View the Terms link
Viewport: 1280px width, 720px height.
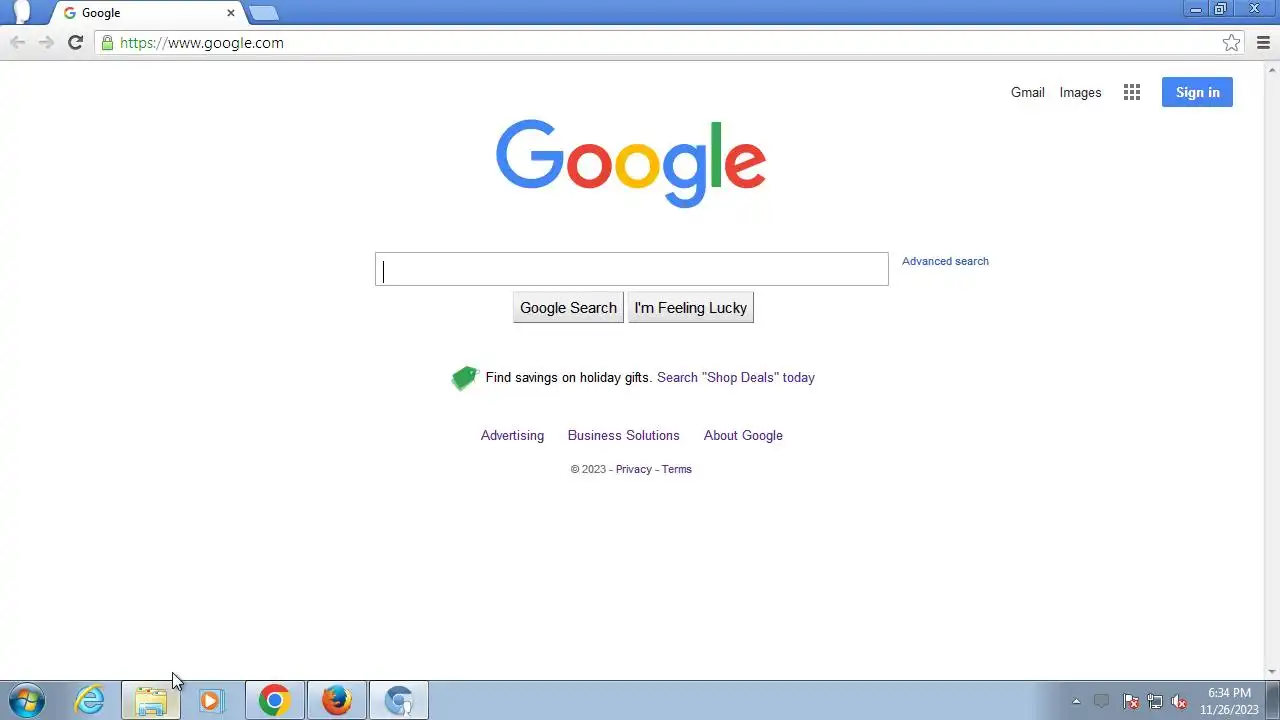point(676,469)
